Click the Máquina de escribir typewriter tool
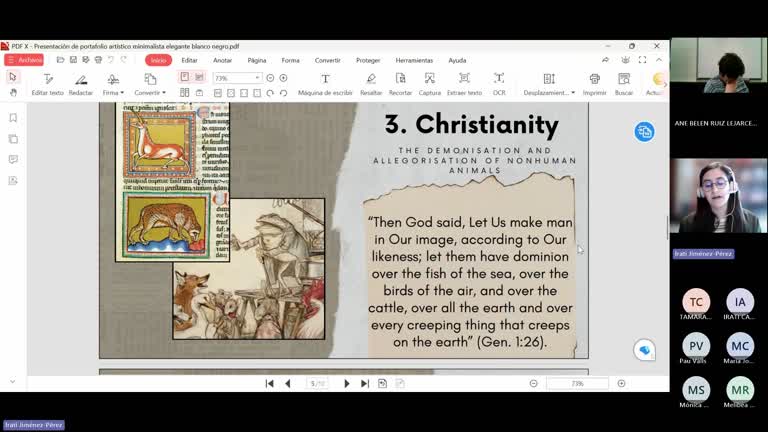768x432 pixels. click(x=325, y=84)
